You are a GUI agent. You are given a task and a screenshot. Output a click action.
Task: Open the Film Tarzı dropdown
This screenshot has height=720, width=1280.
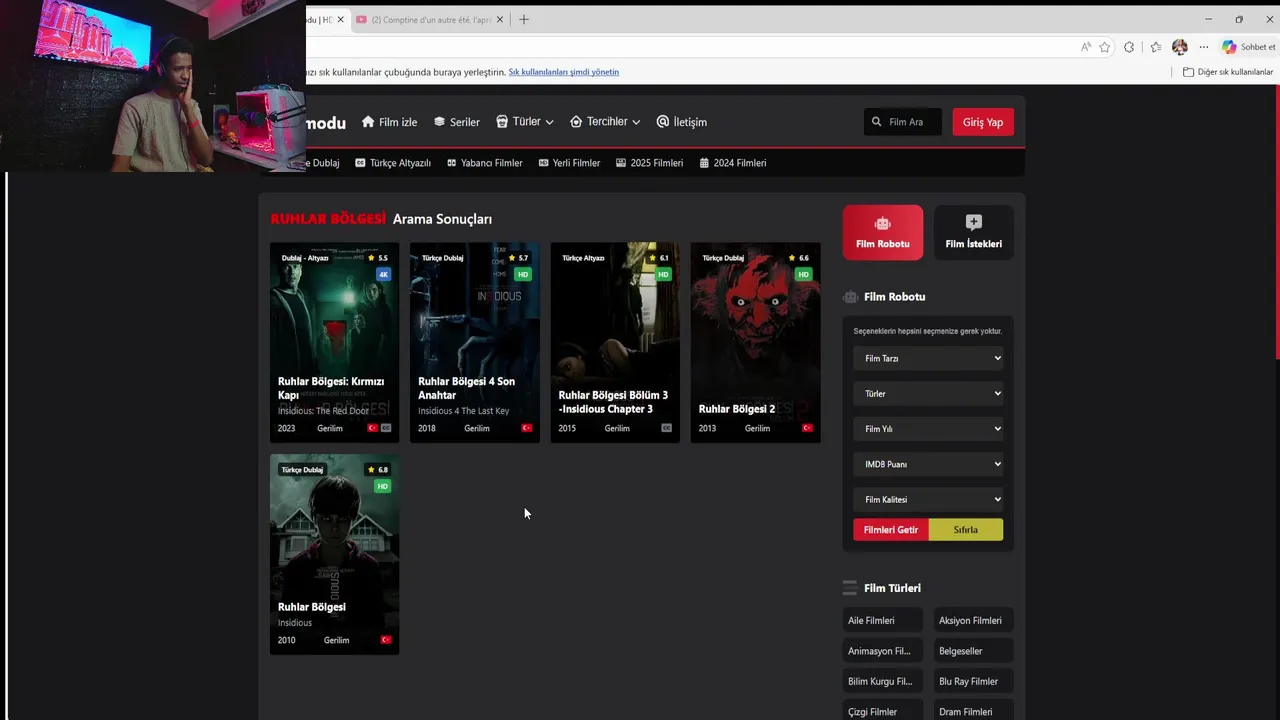tap(928, 358)
